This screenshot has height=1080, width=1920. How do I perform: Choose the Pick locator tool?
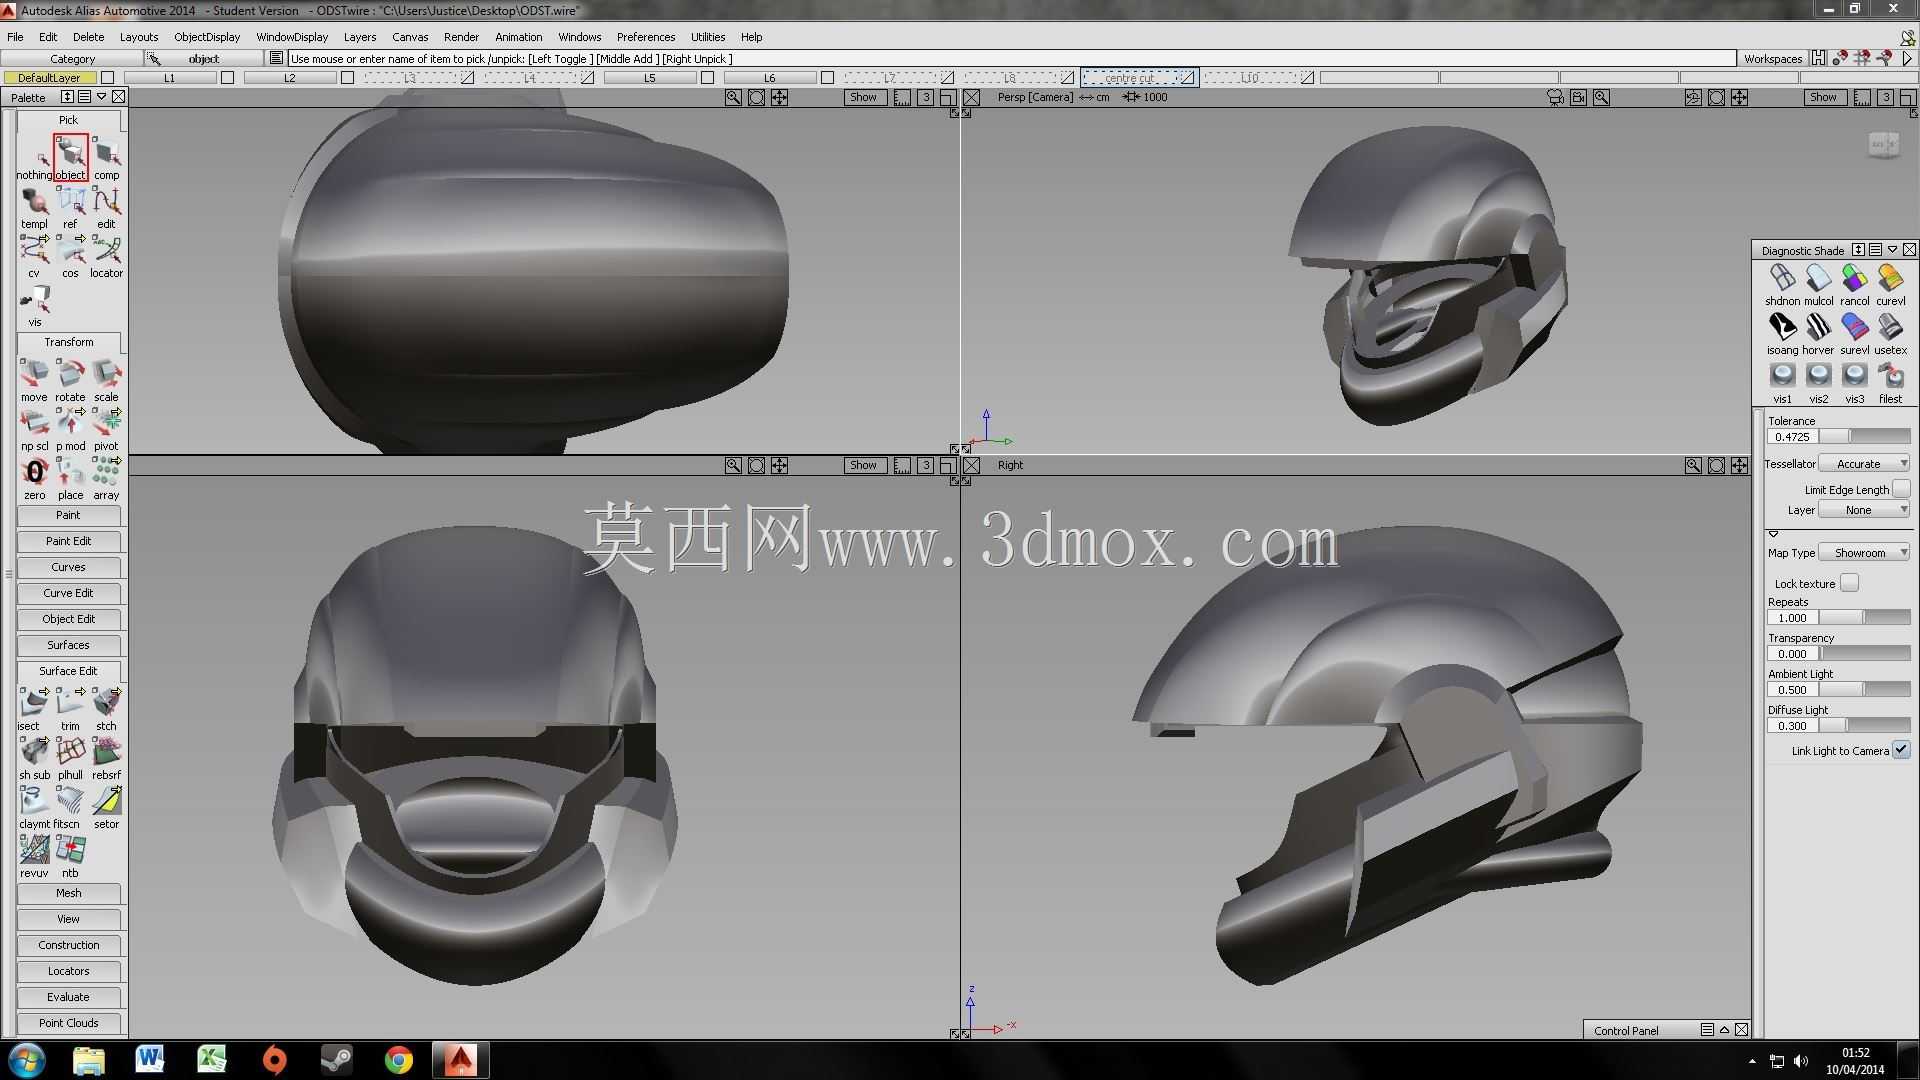[106, 256]
